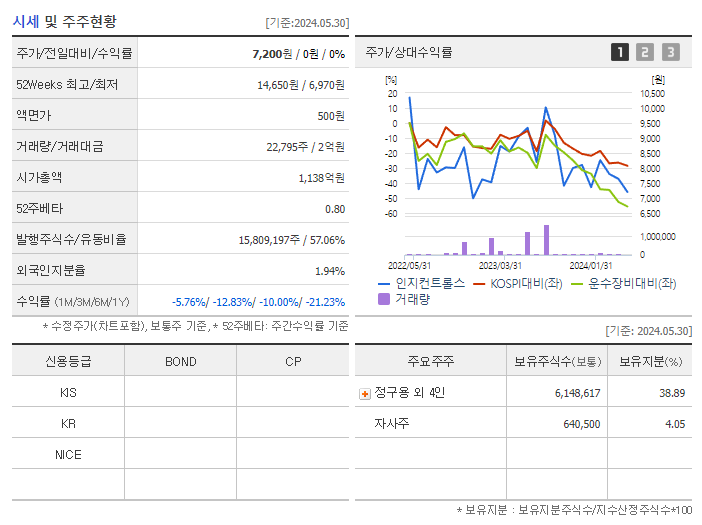Switch to chart tab 1
Screen dimensions: 702x525
(620, 52)
